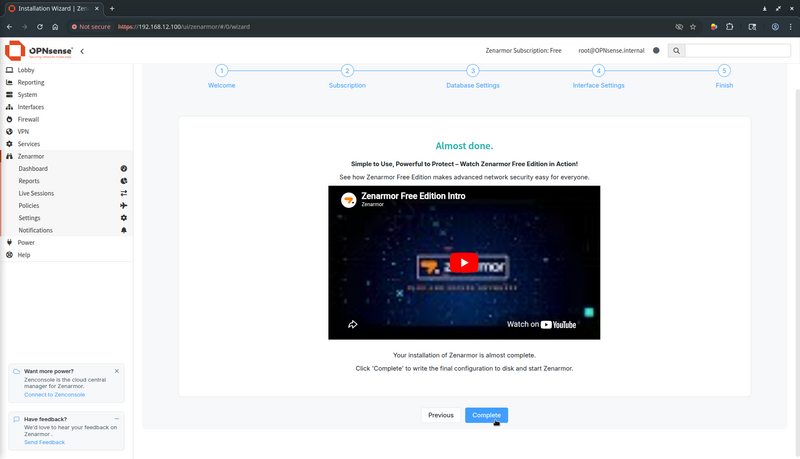The height and width of the screenshot is (459, 800).
Task: Click Zenarmor Subscription: Free label
Action: [523, 50]
